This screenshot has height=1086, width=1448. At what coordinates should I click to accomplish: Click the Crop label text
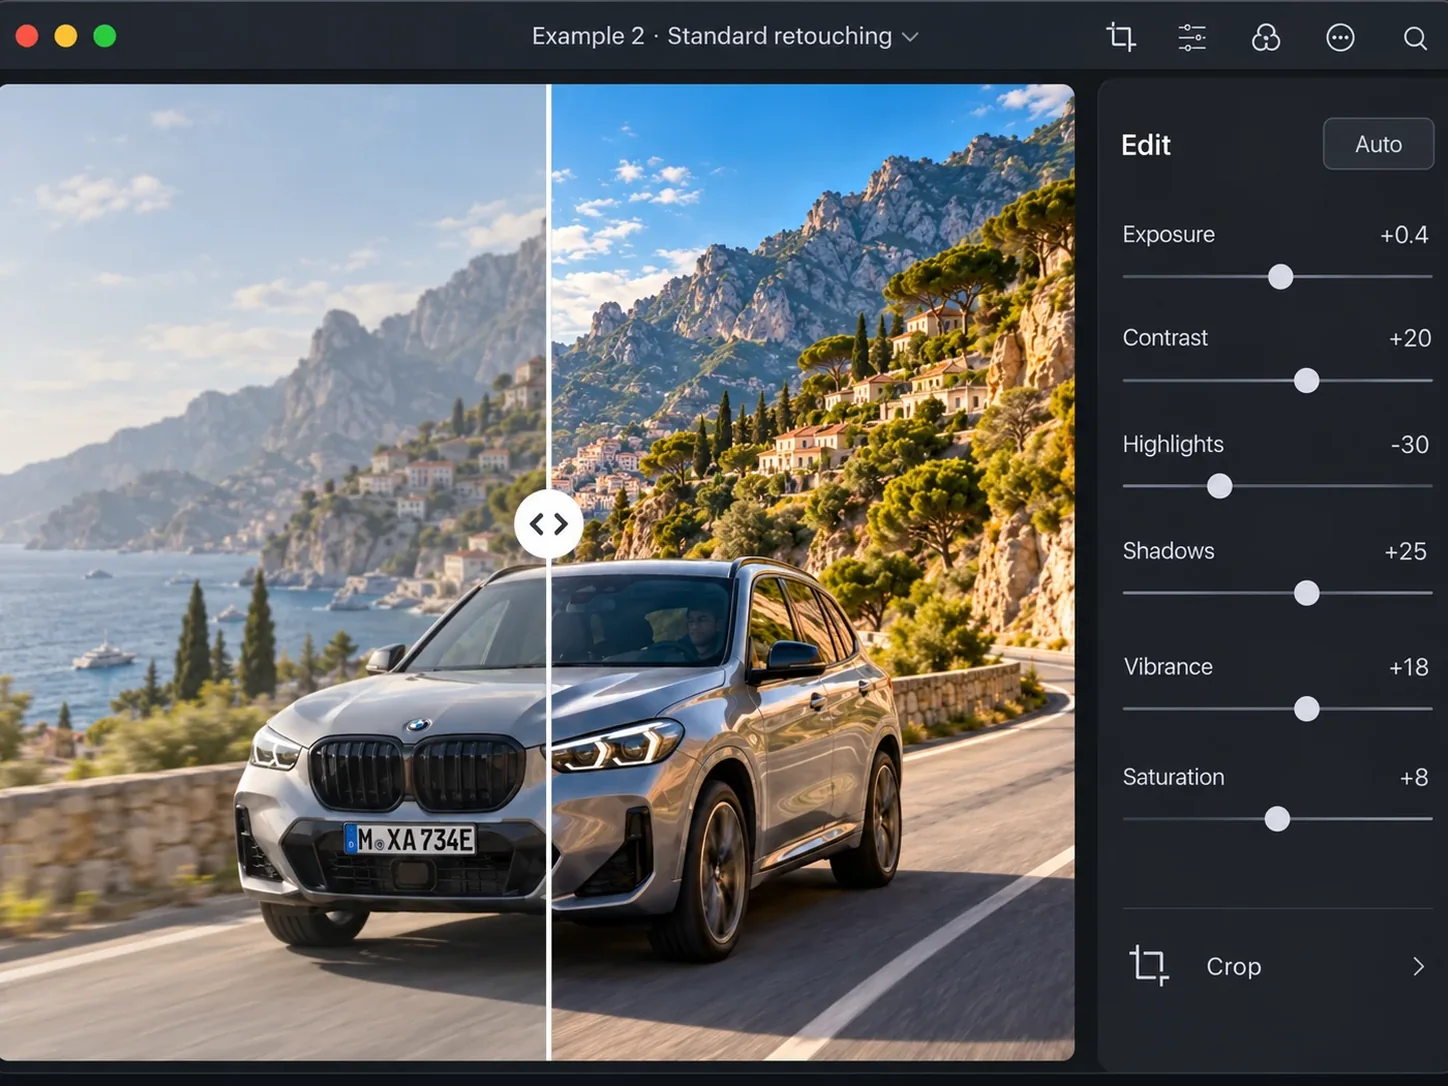[1234, 967]
